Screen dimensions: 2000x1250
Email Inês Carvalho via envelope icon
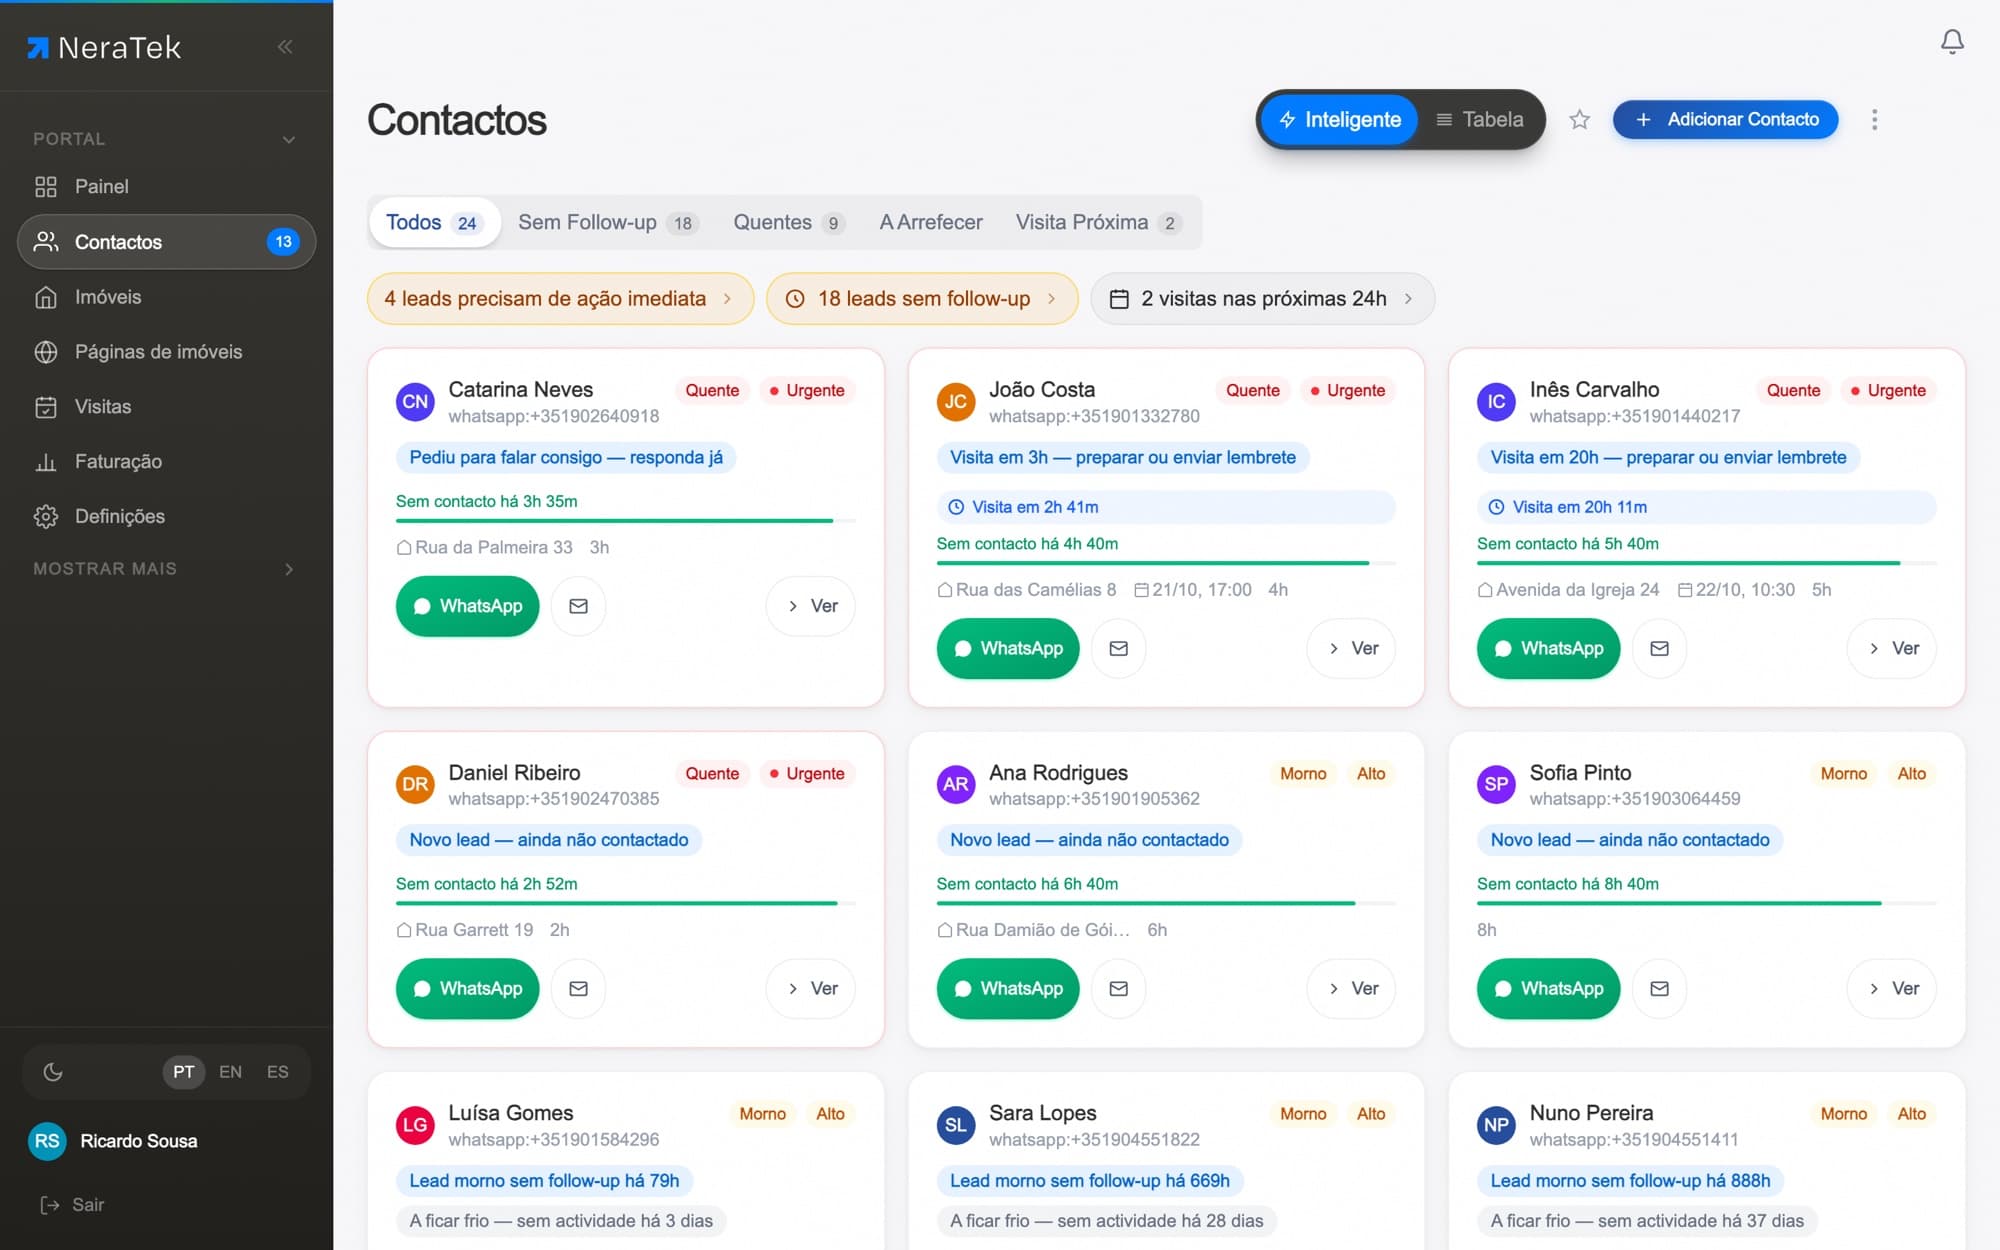click(1659, 648)
